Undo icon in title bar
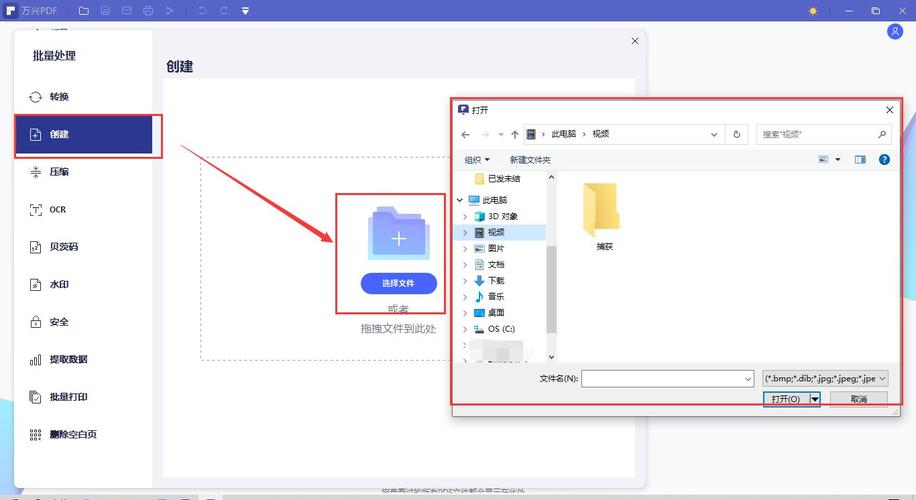Image resolution: width=916 pixels, height=500 pixels. tap(202, 11)
